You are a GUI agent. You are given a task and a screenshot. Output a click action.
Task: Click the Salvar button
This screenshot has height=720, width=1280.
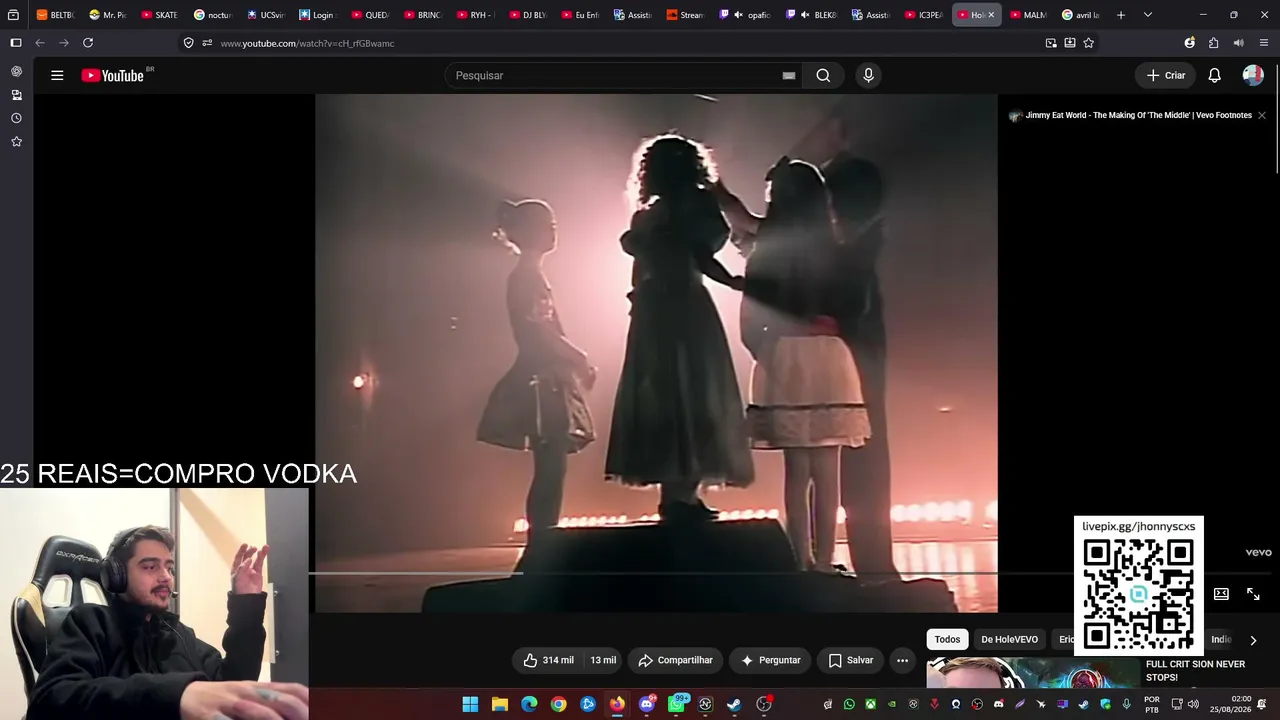click(x=850, y=660)
